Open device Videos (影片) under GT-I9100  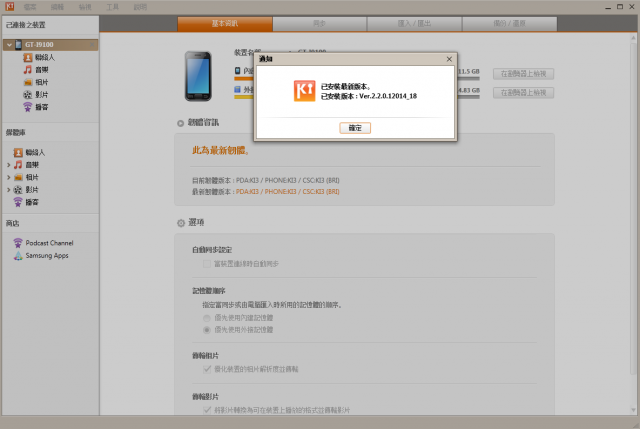click(27, 95)
